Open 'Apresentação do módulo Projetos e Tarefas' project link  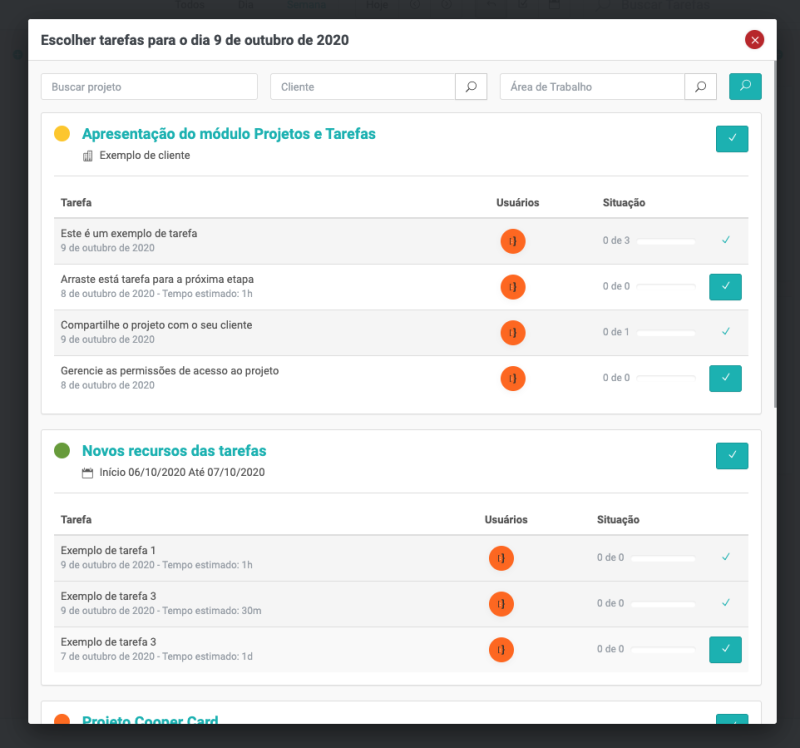tap(228, 134)
